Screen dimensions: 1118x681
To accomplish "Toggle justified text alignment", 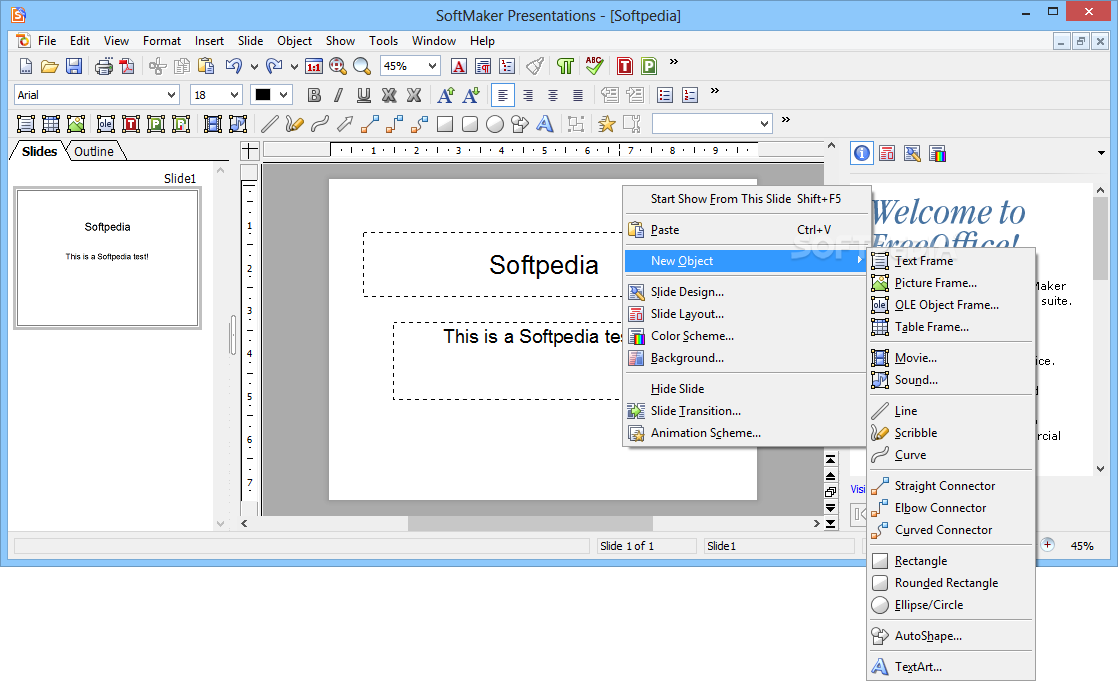I will pyautogui.click(x=578, y=95).
